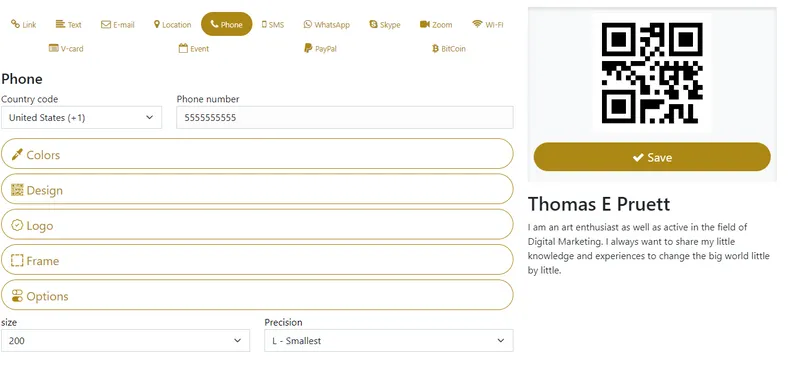Select the BitCoin icon option
The width and height of the screenshot is (800, 389).
tap(435, 48)
